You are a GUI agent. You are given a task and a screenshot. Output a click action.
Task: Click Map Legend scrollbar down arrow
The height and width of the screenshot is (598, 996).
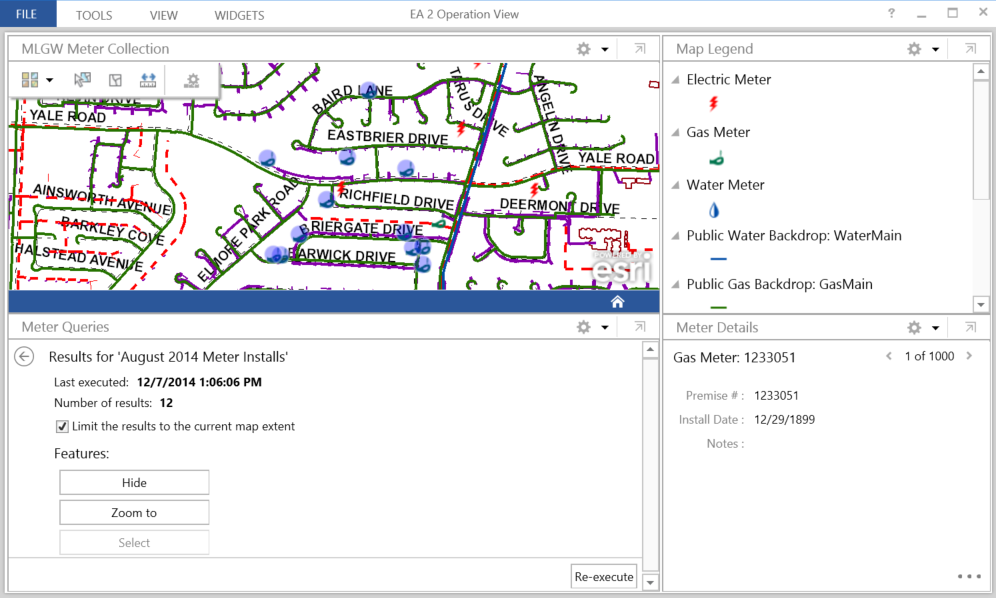(980, 304)
